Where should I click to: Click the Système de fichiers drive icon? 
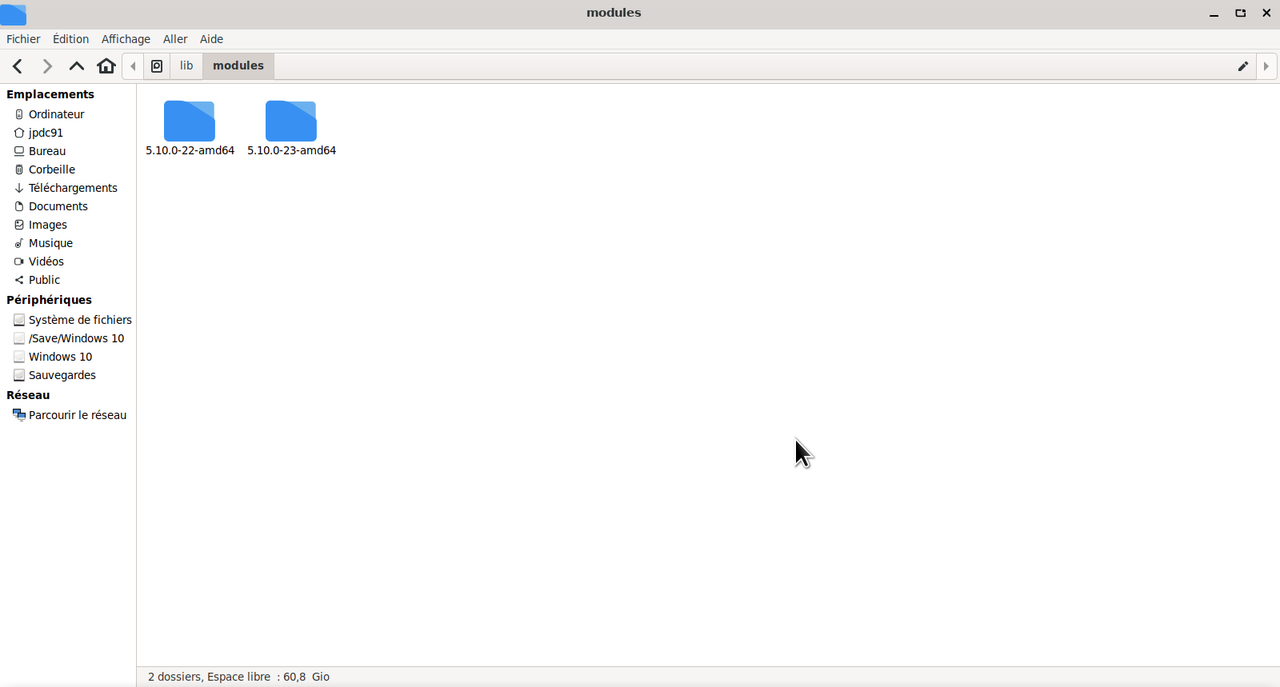[x=19, y=320]
